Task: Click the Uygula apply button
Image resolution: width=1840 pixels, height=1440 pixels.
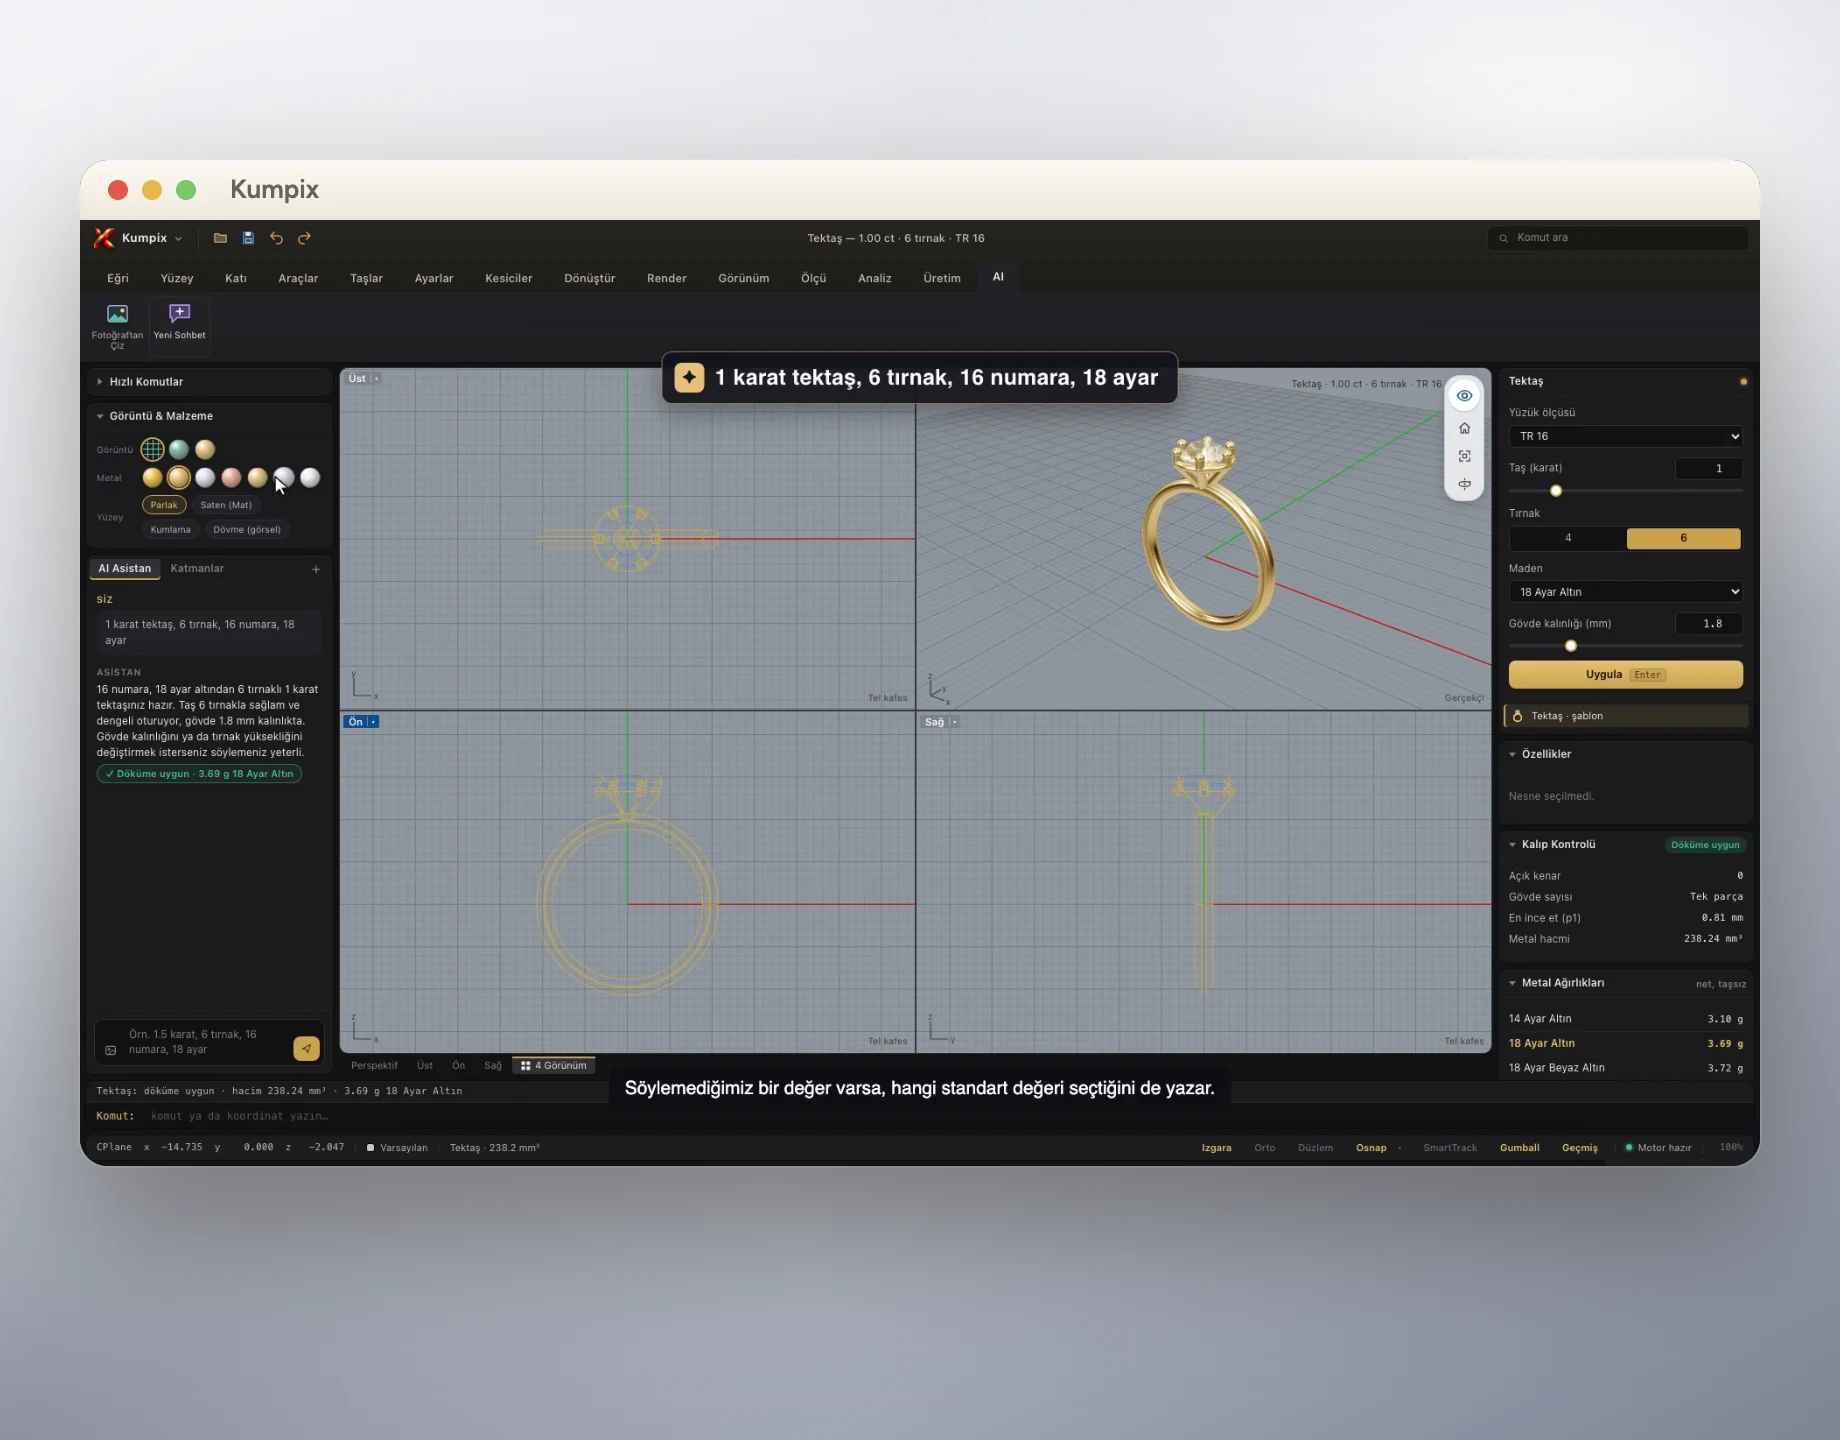Action: pos(1626,675)
